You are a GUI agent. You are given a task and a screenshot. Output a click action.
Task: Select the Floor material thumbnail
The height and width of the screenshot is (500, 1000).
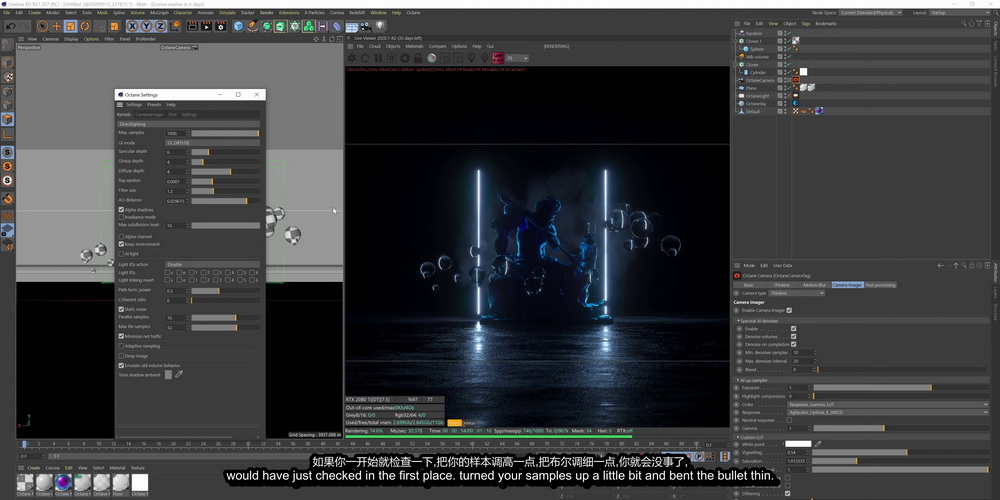point(121,483)
